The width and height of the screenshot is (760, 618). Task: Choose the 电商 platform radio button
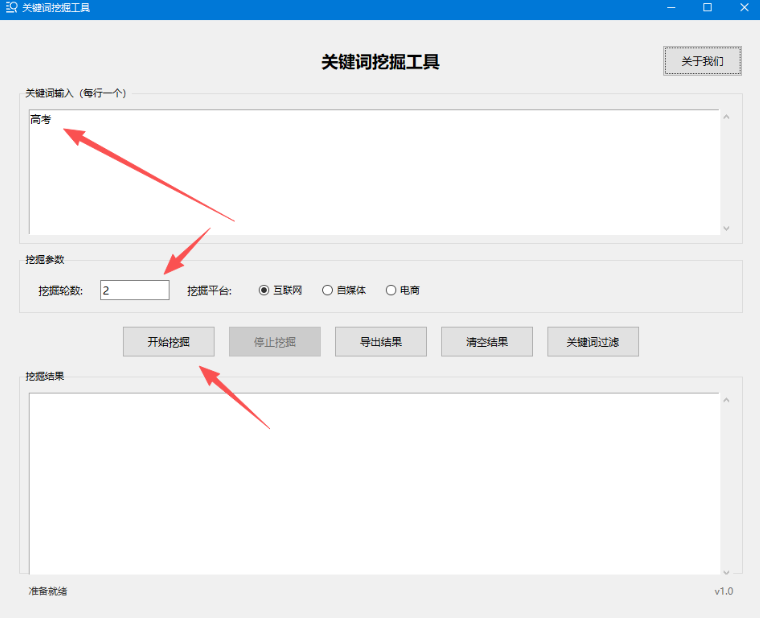pos(391,291)
